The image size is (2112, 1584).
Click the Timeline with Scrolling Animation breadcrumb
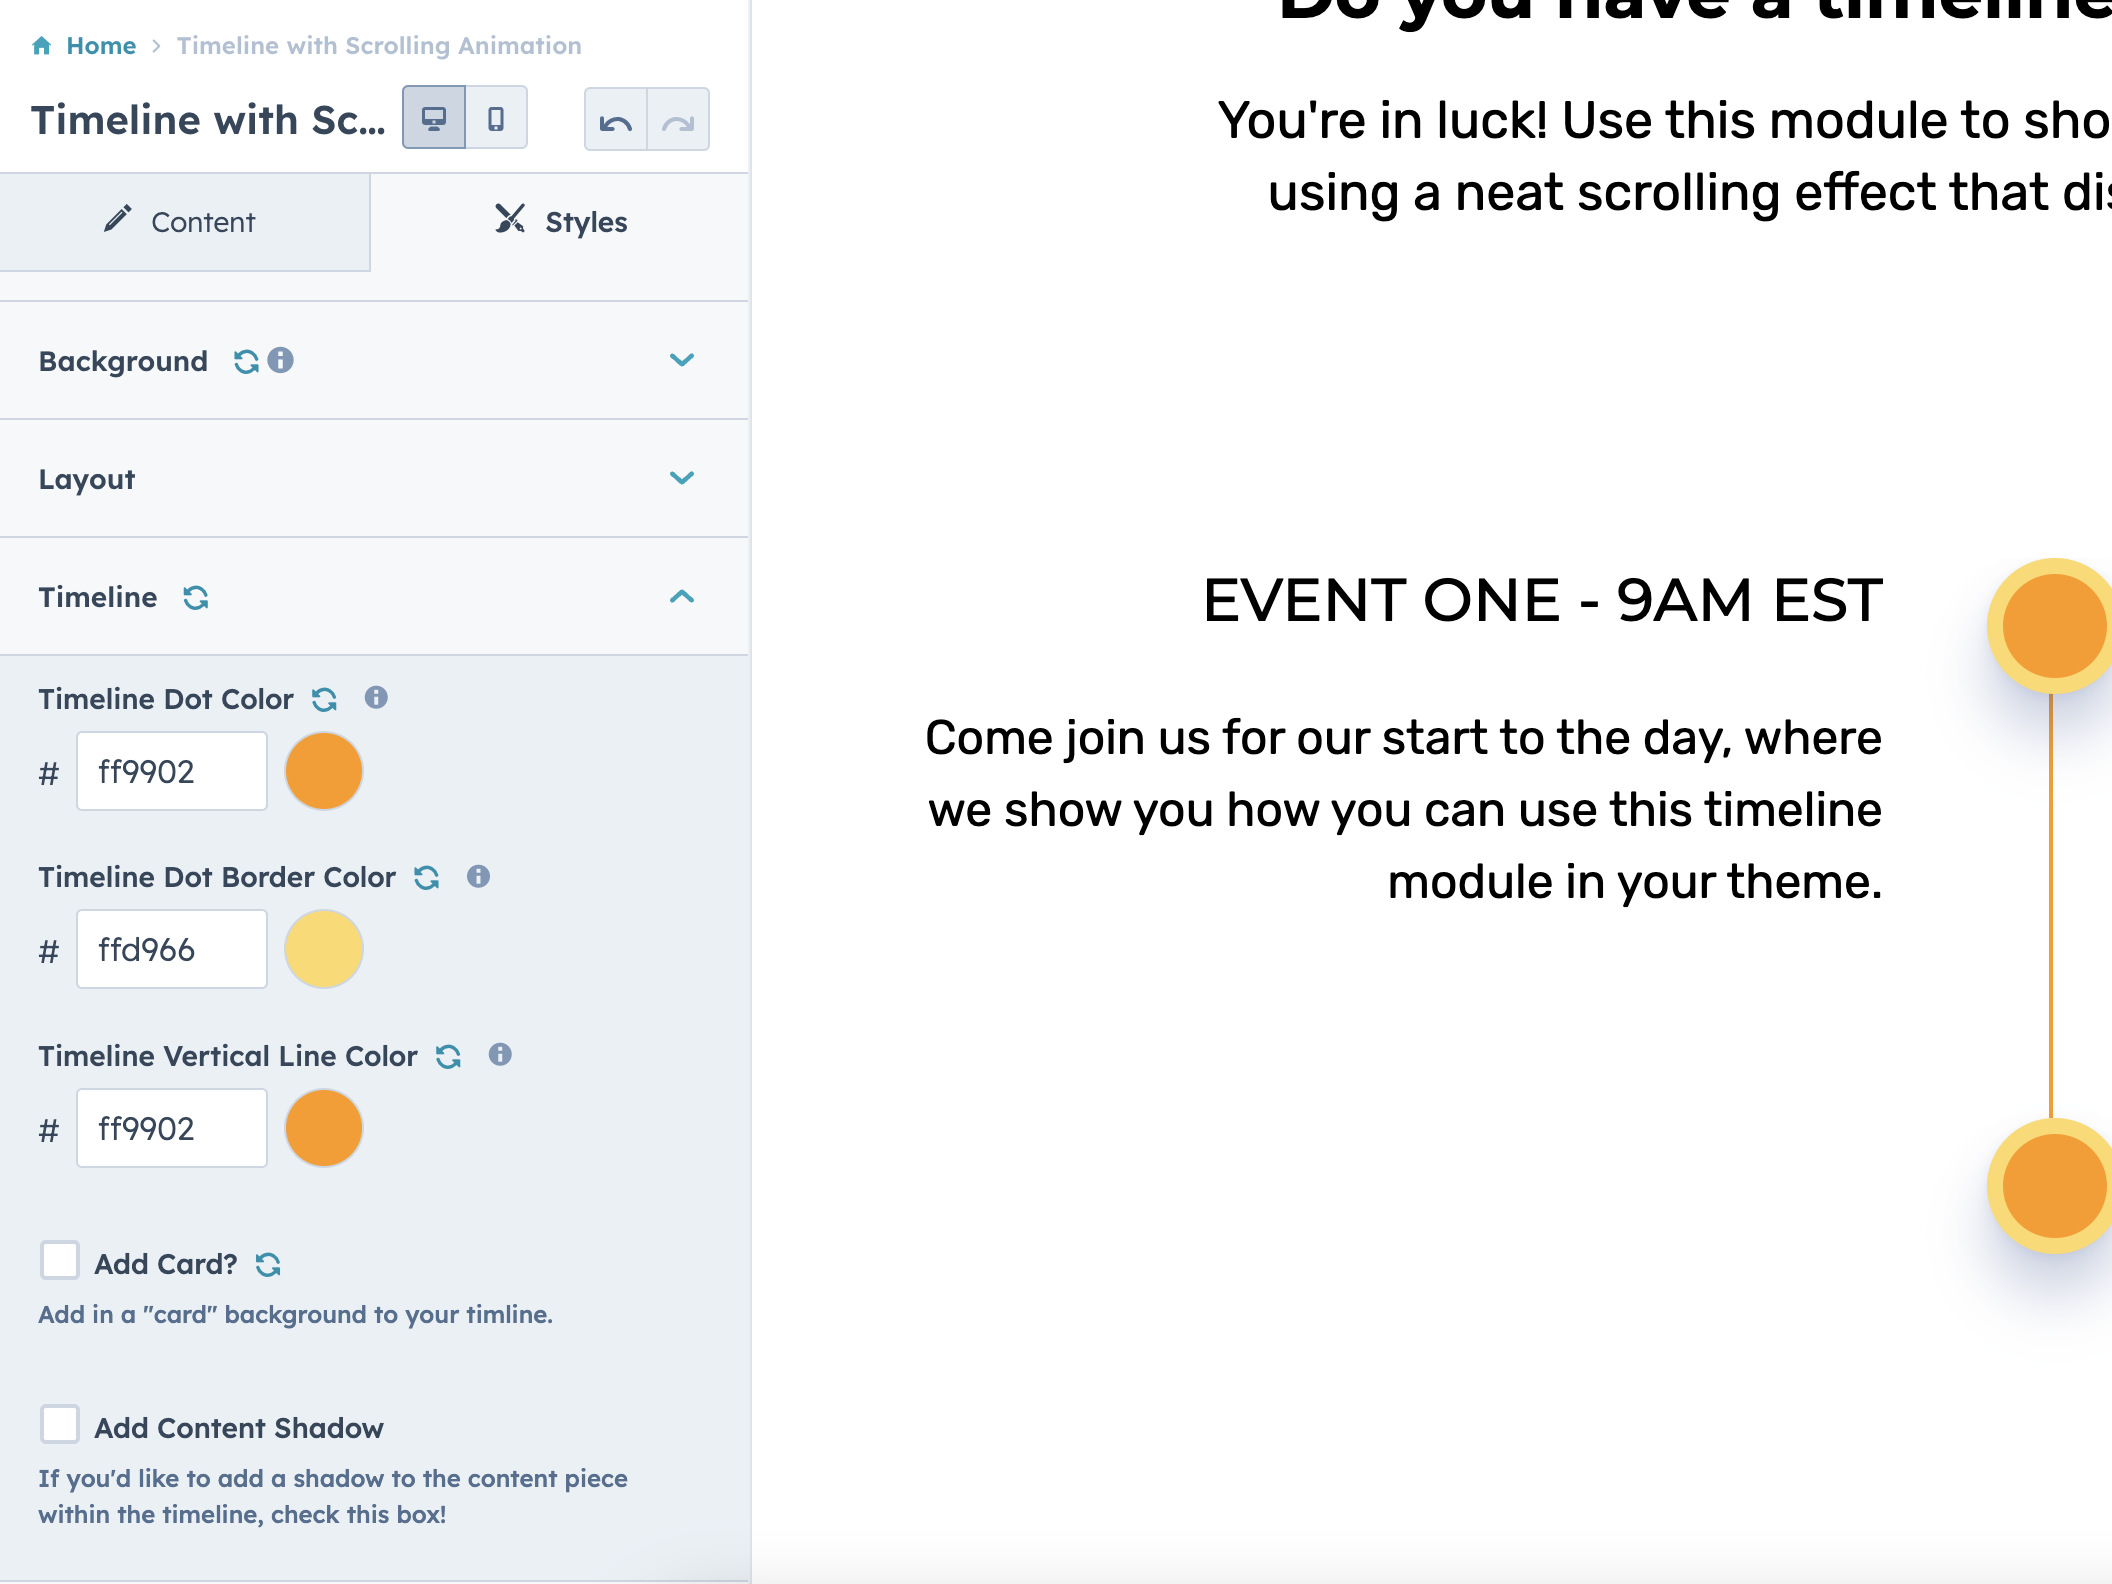click(378, 45)
